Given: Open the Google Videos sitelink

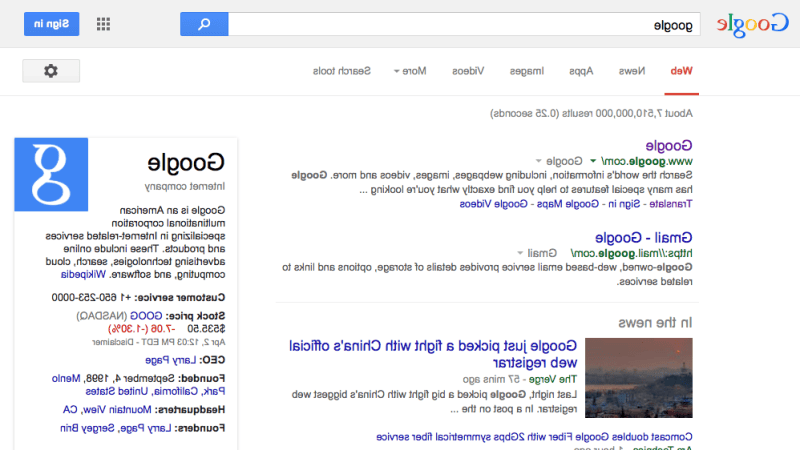Looking at the screenshot, I should point(493,204).
